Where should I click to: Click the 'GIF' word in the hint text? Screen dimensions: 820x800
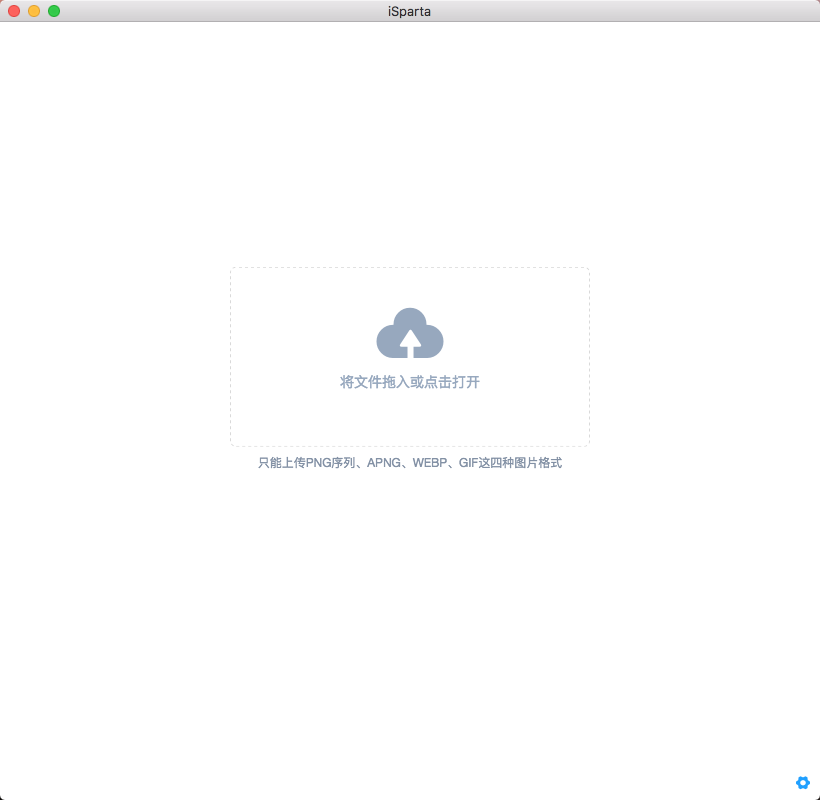click(x=470, y=462)
